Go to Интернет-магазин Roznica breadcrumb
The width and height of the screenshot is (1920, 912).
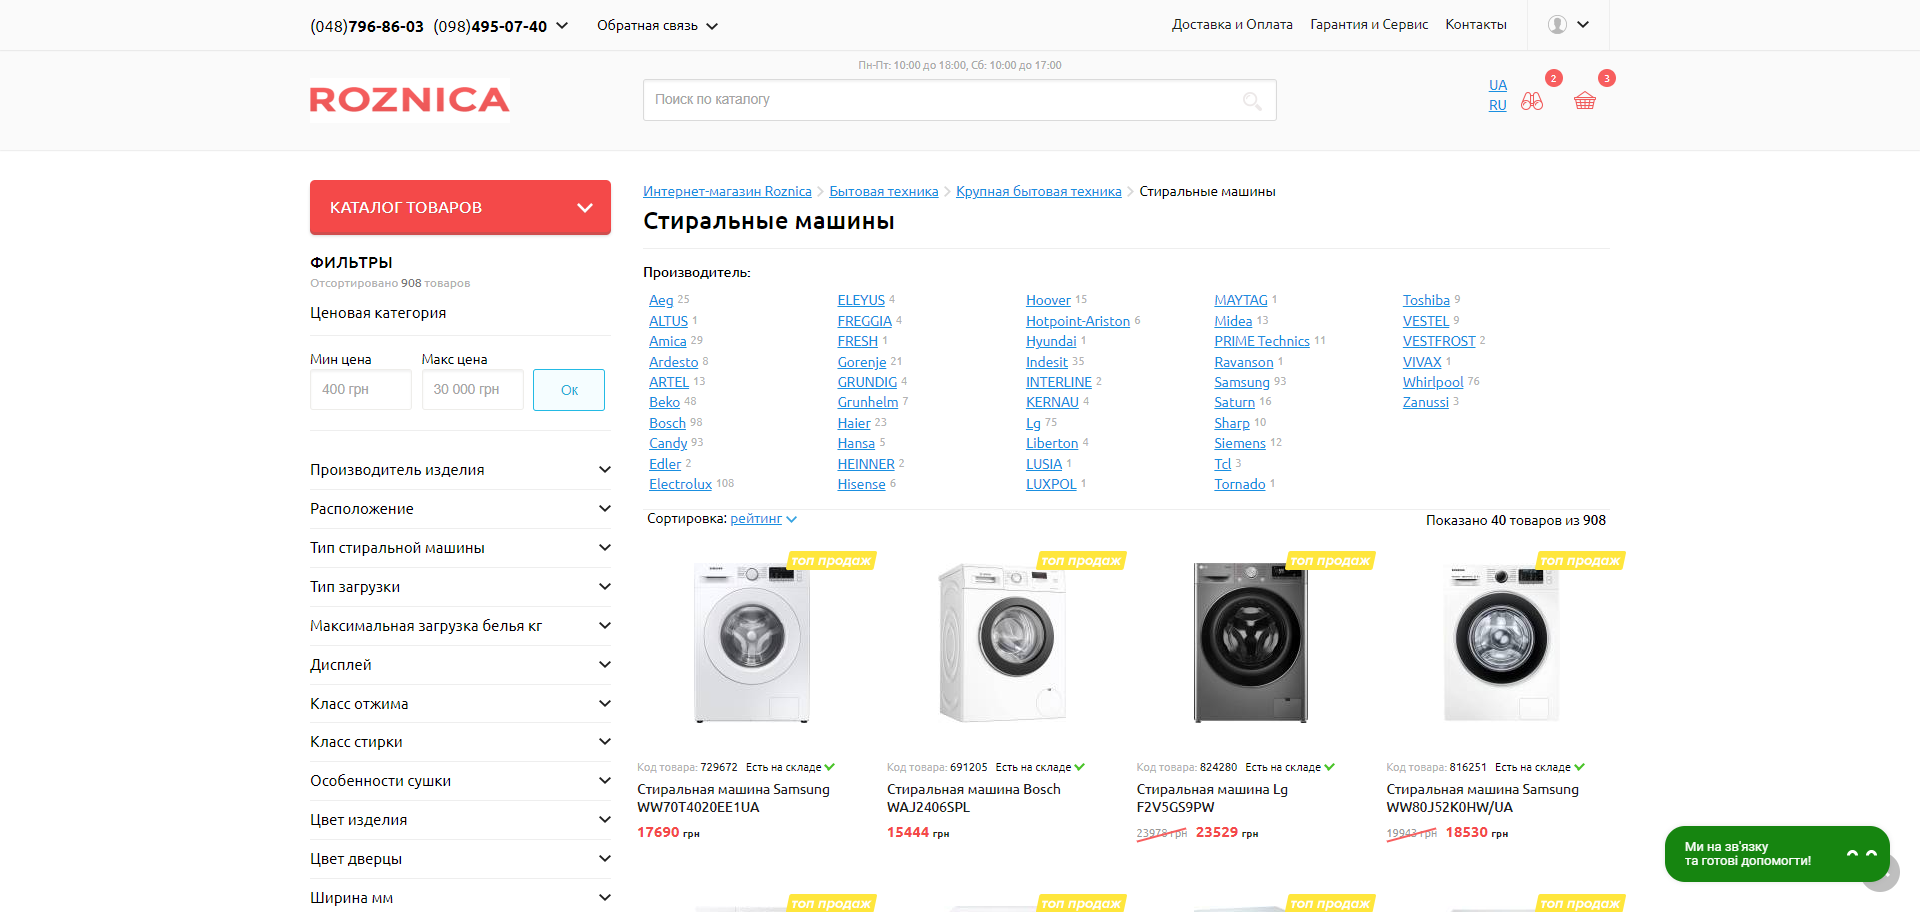(x=727, y=192)
